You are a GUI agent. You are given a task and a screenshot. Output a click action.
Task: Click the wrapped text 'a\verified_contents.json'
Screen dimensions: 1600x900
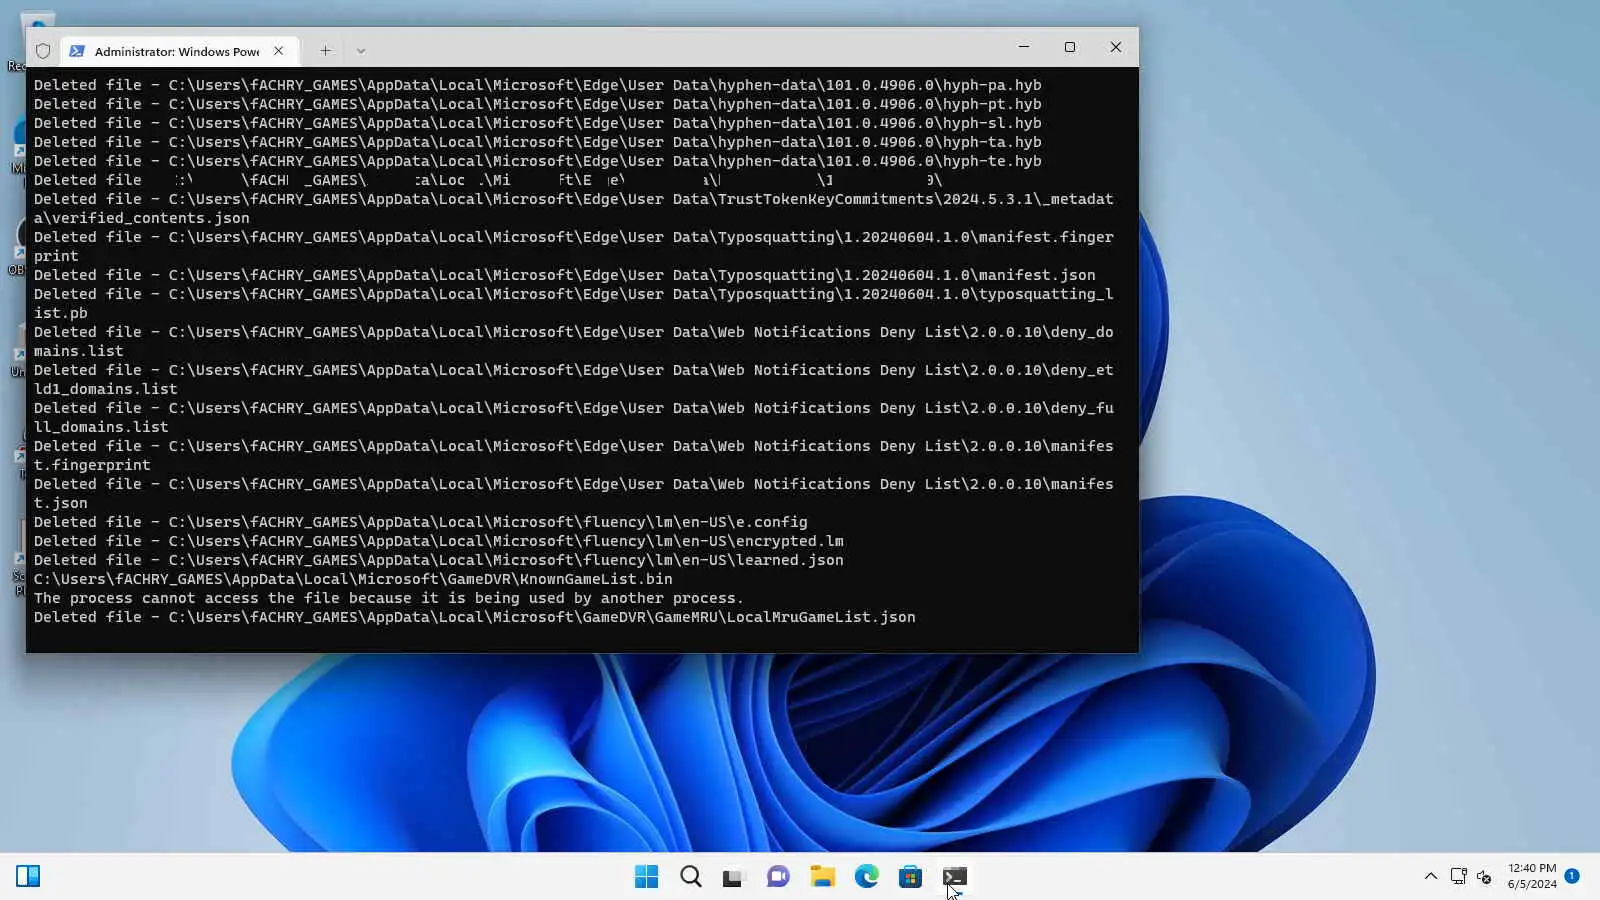tap(142, 218)
